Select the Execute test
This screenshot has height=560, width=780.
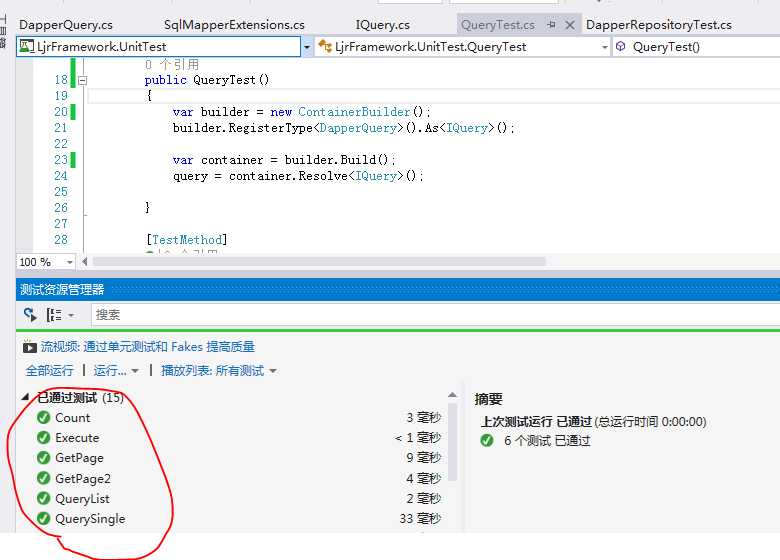[x=77, y=438]
